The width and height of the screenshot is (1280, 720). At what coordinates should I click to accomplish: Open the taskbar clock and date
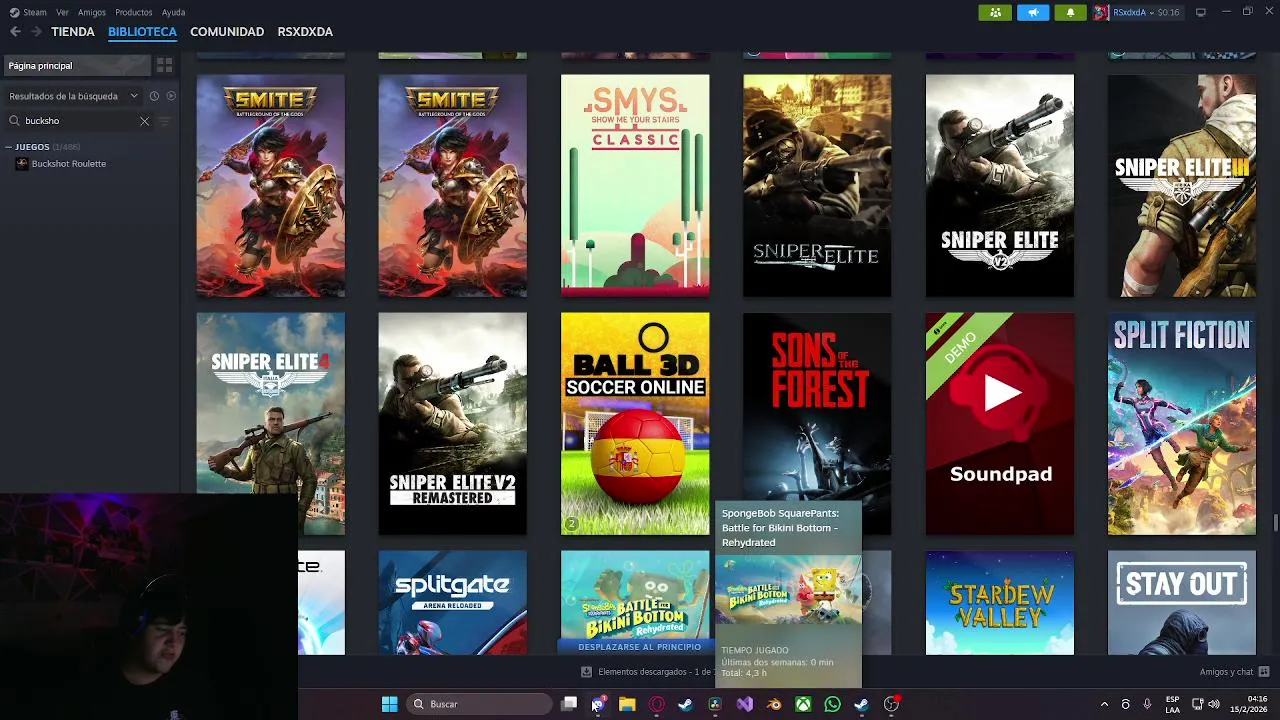click(x=1249, y=704)
